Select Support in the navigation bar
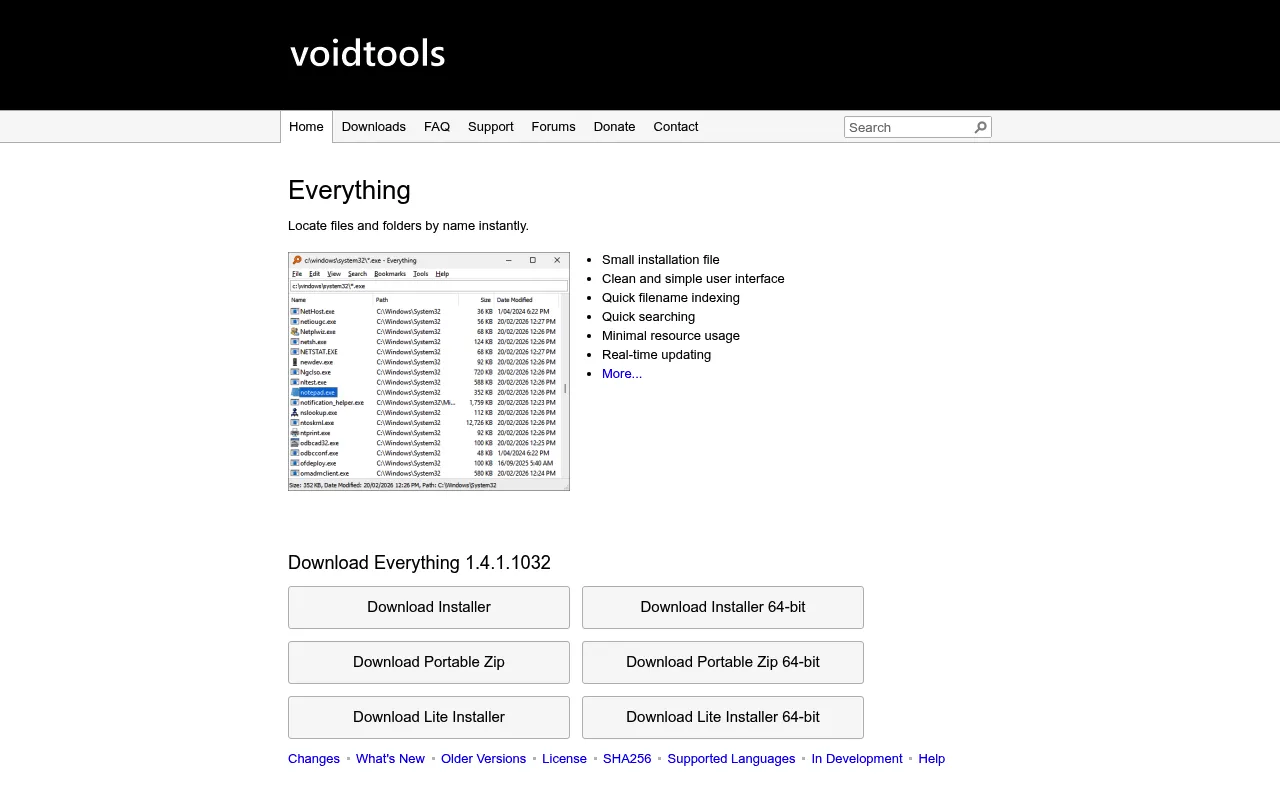Screen dimensions: 1280x800 (x=490, y=127)
